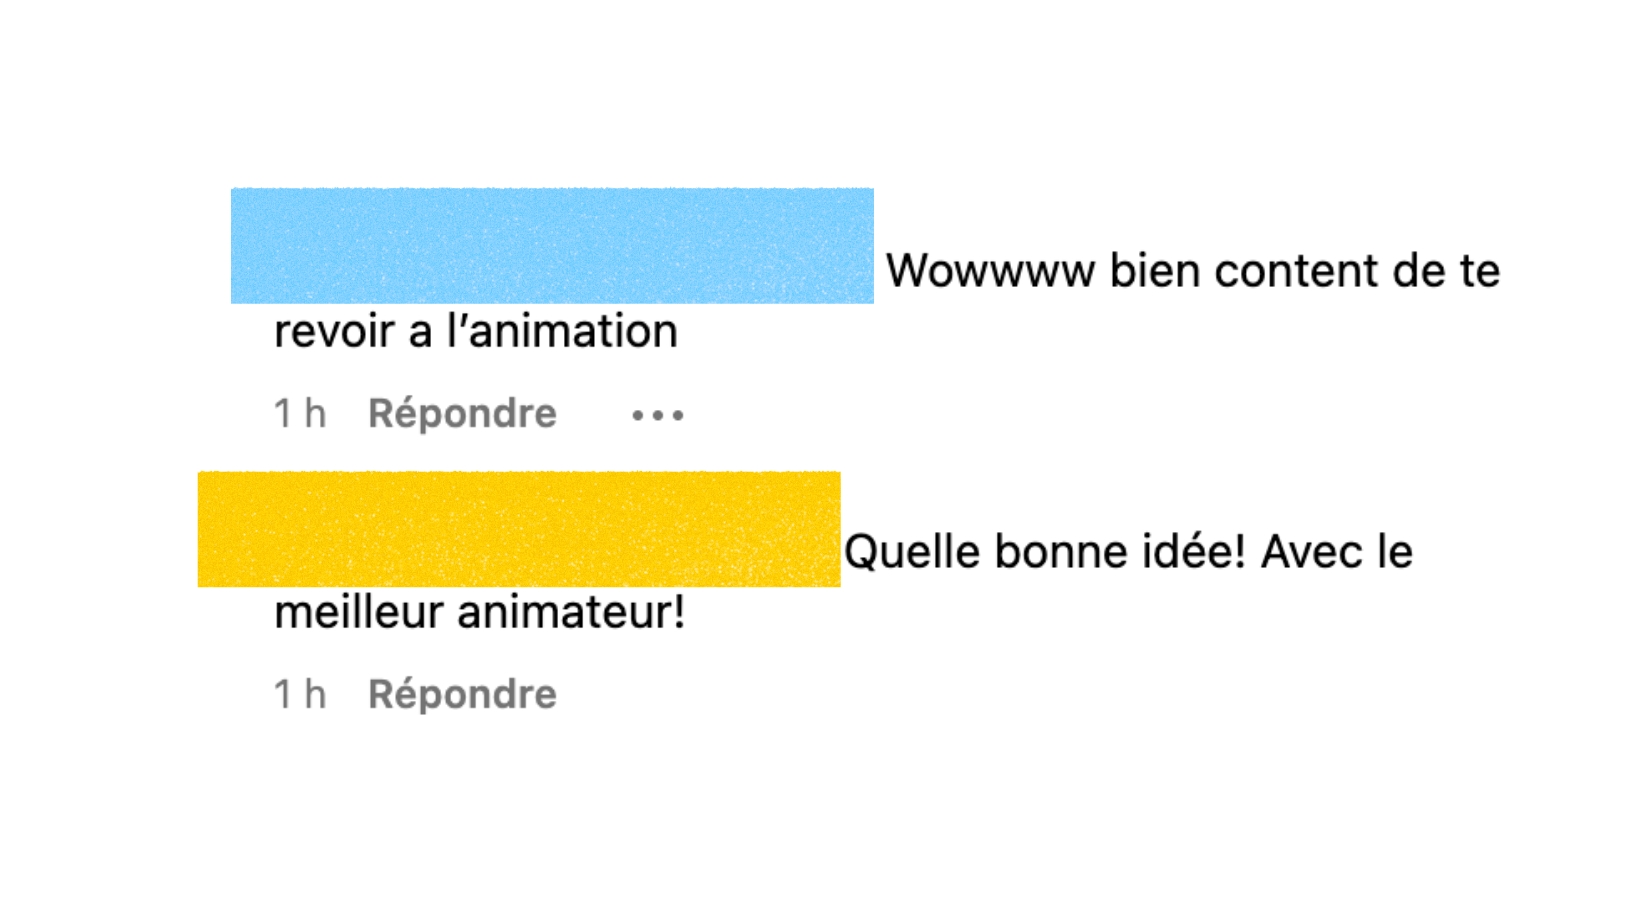Click the blue-covered author name
Image resolution: width=1640 pixels, height=924 pixels.
pyautogui.click(x=552, y=246)
